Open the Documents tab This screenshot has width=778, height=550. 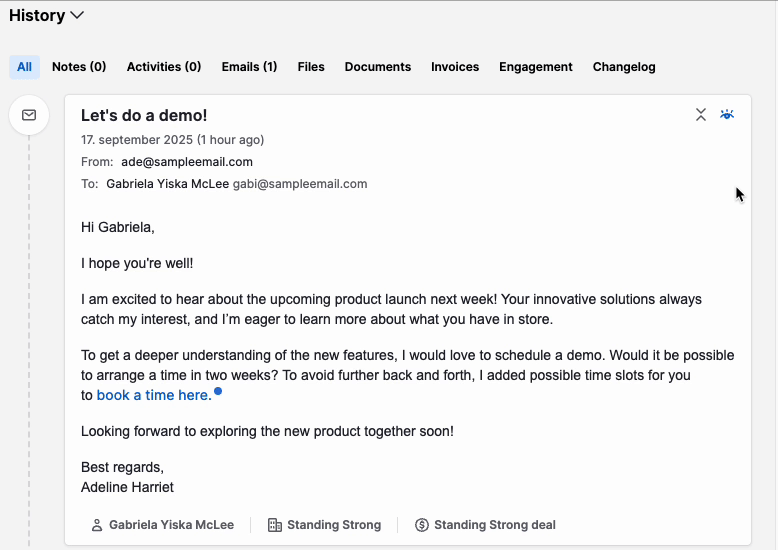(378, 67)
